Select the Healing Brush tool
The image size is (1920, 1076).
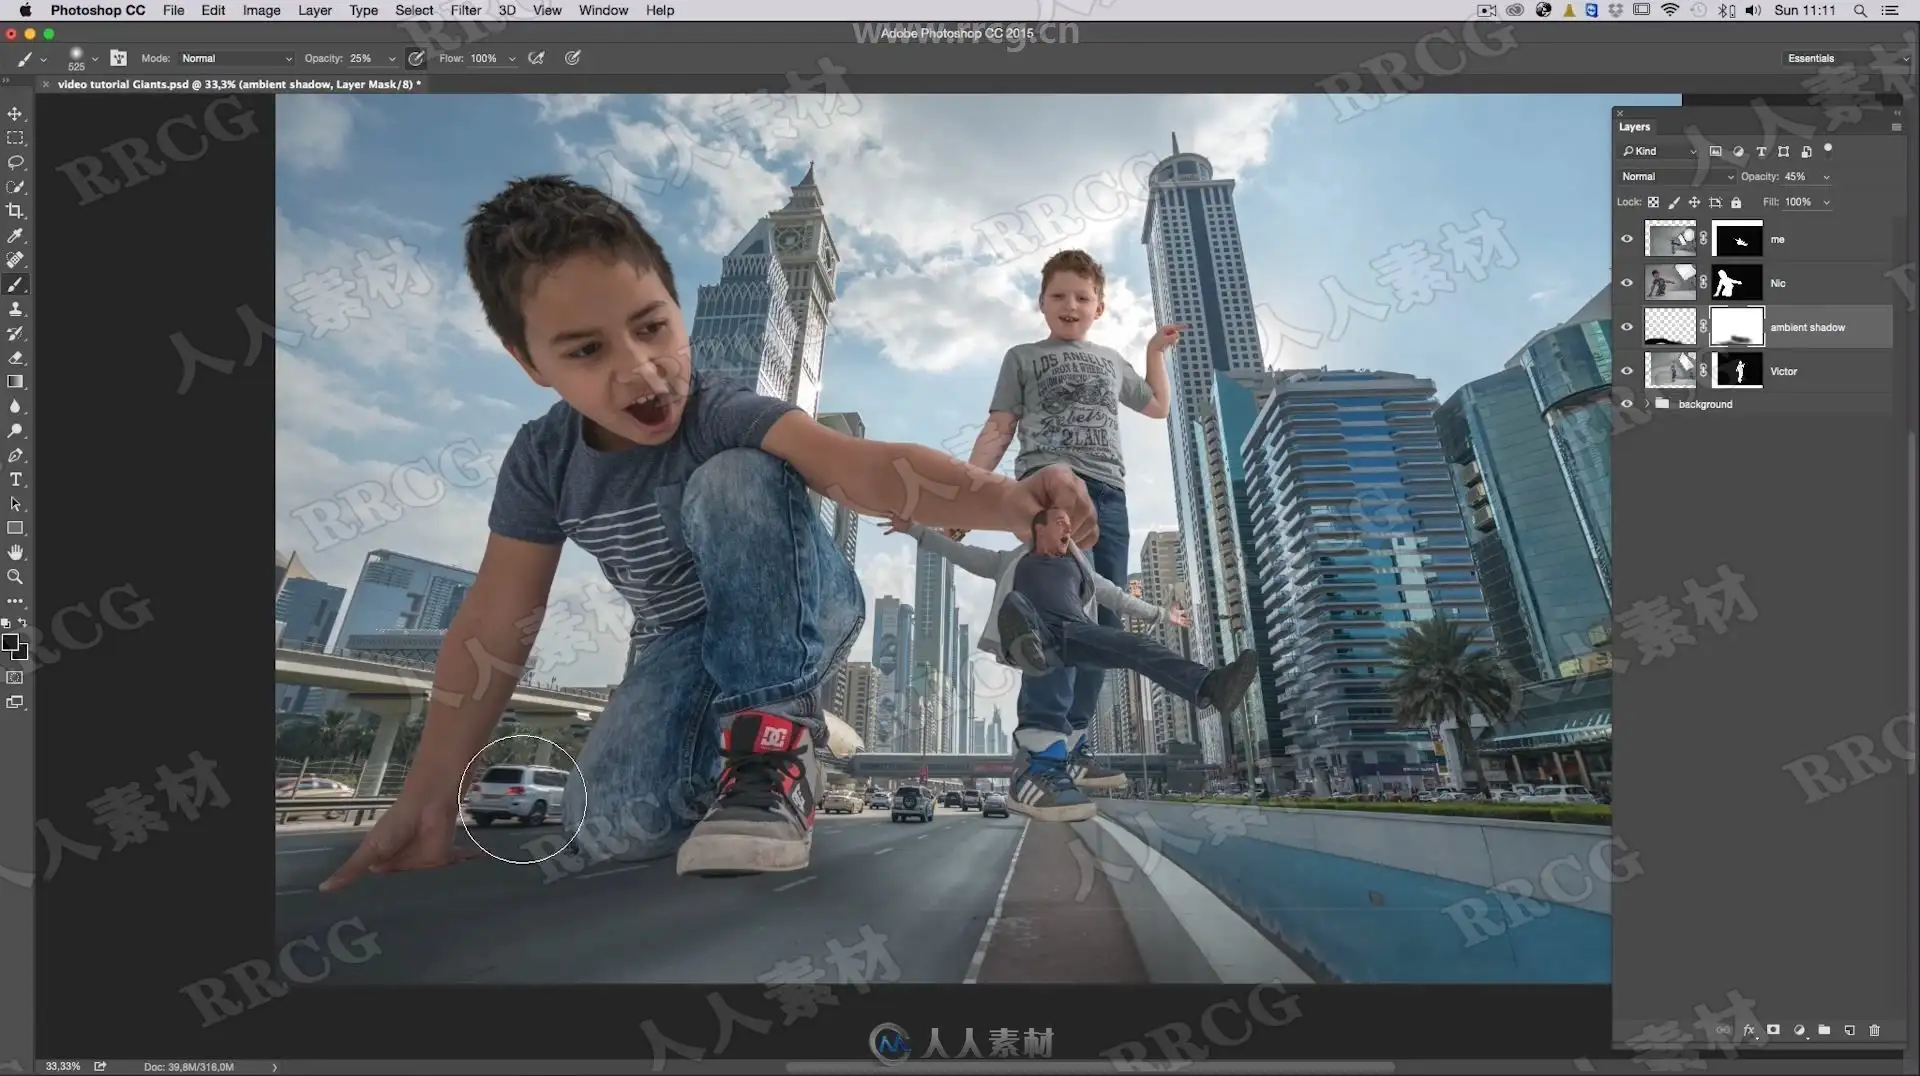click(15, 260)
